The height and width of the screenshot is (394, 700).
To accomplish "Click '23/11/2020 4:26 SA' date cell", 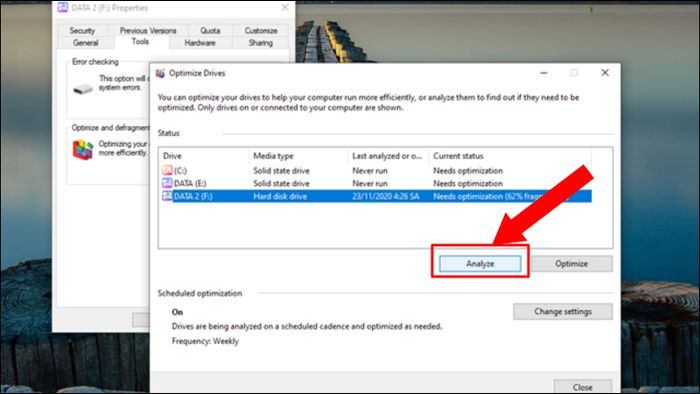I will pyautogui.click(x=386, y=196).
